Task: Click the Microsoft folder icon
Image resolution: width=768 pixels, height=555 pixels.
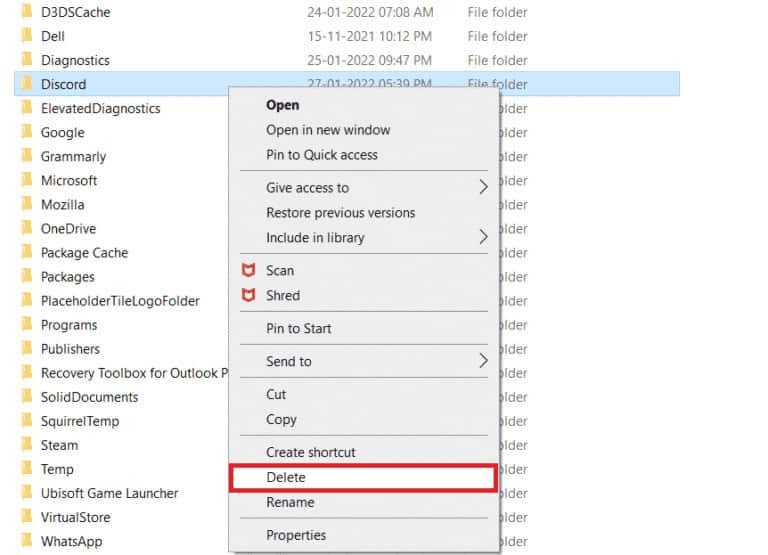Action: coord(27,180)
